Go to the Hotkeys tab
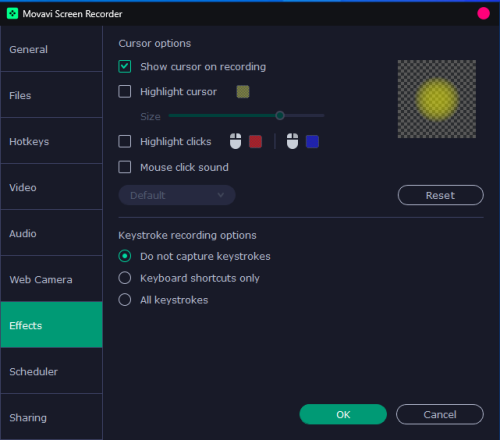 pos(51,141)
